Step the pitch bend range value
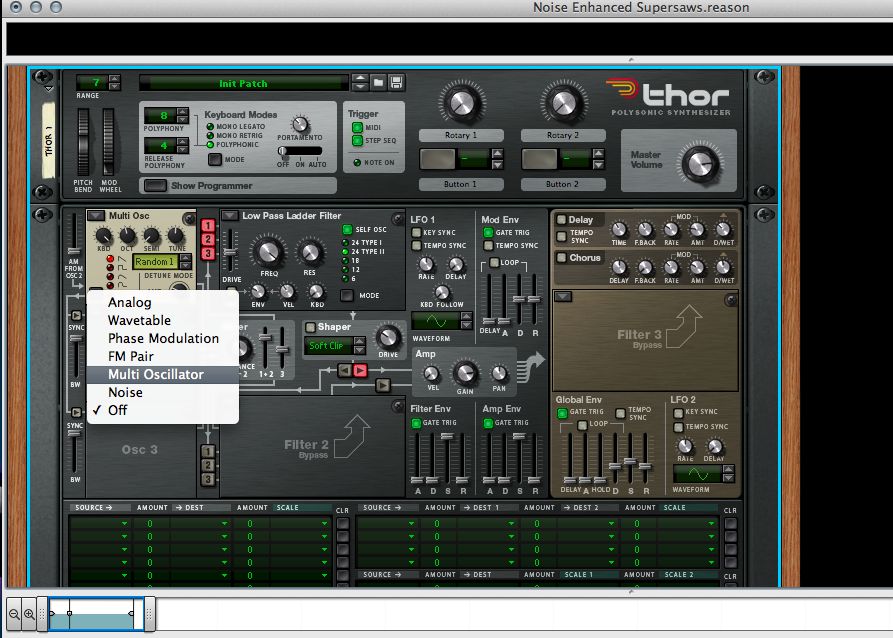 coord(114,83)
